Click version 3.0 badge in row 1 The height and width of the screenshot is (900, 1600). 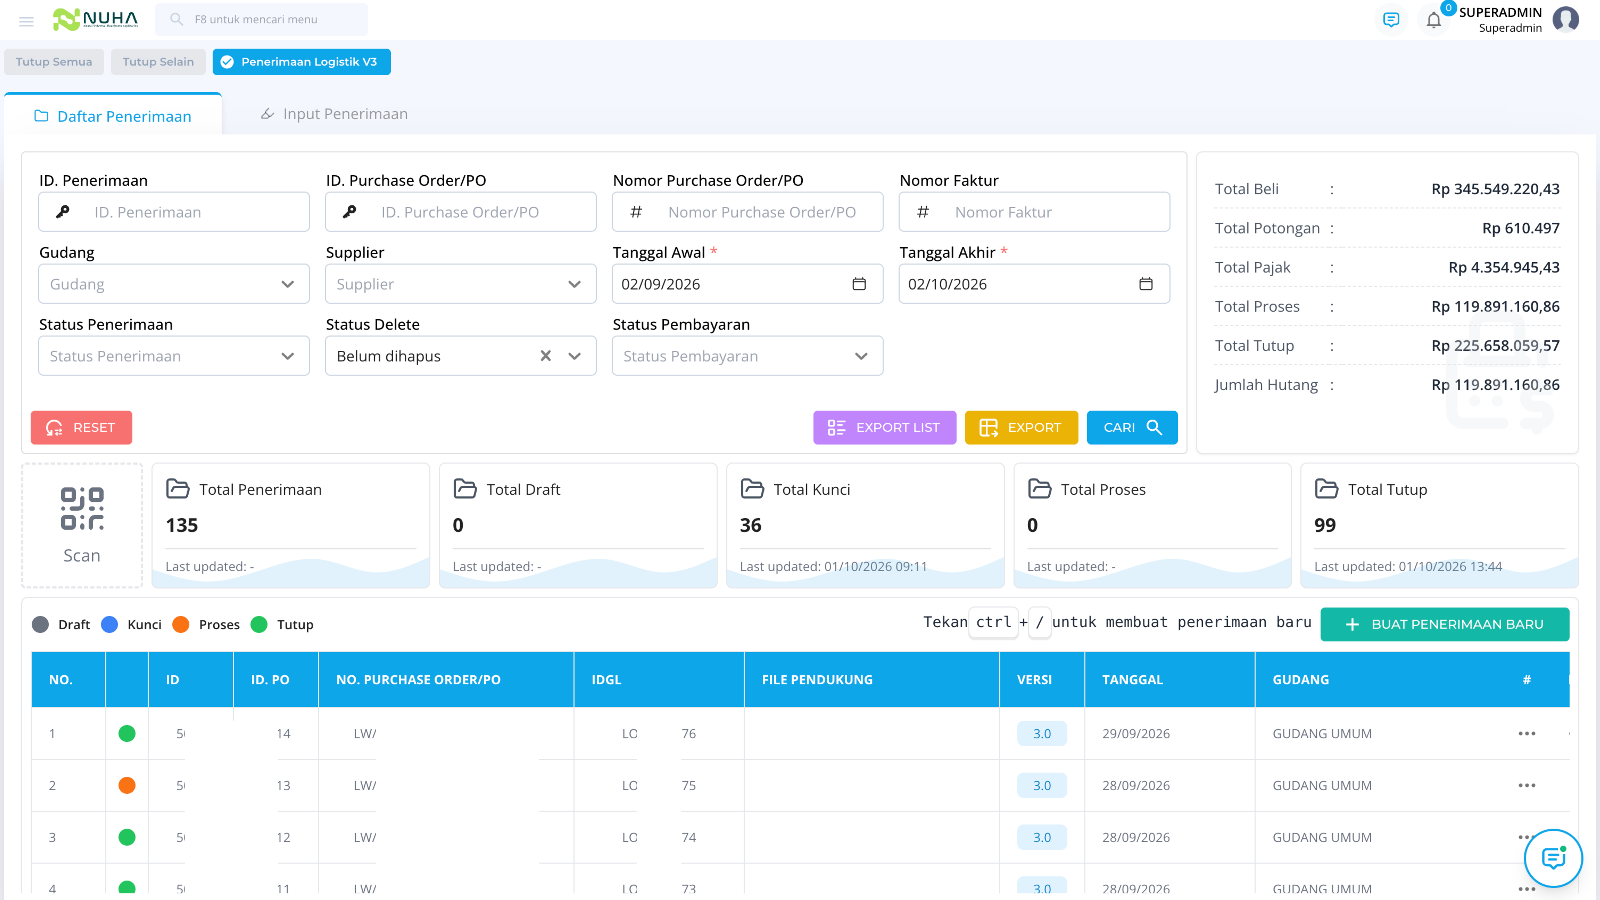click(x=1042, y=734)
